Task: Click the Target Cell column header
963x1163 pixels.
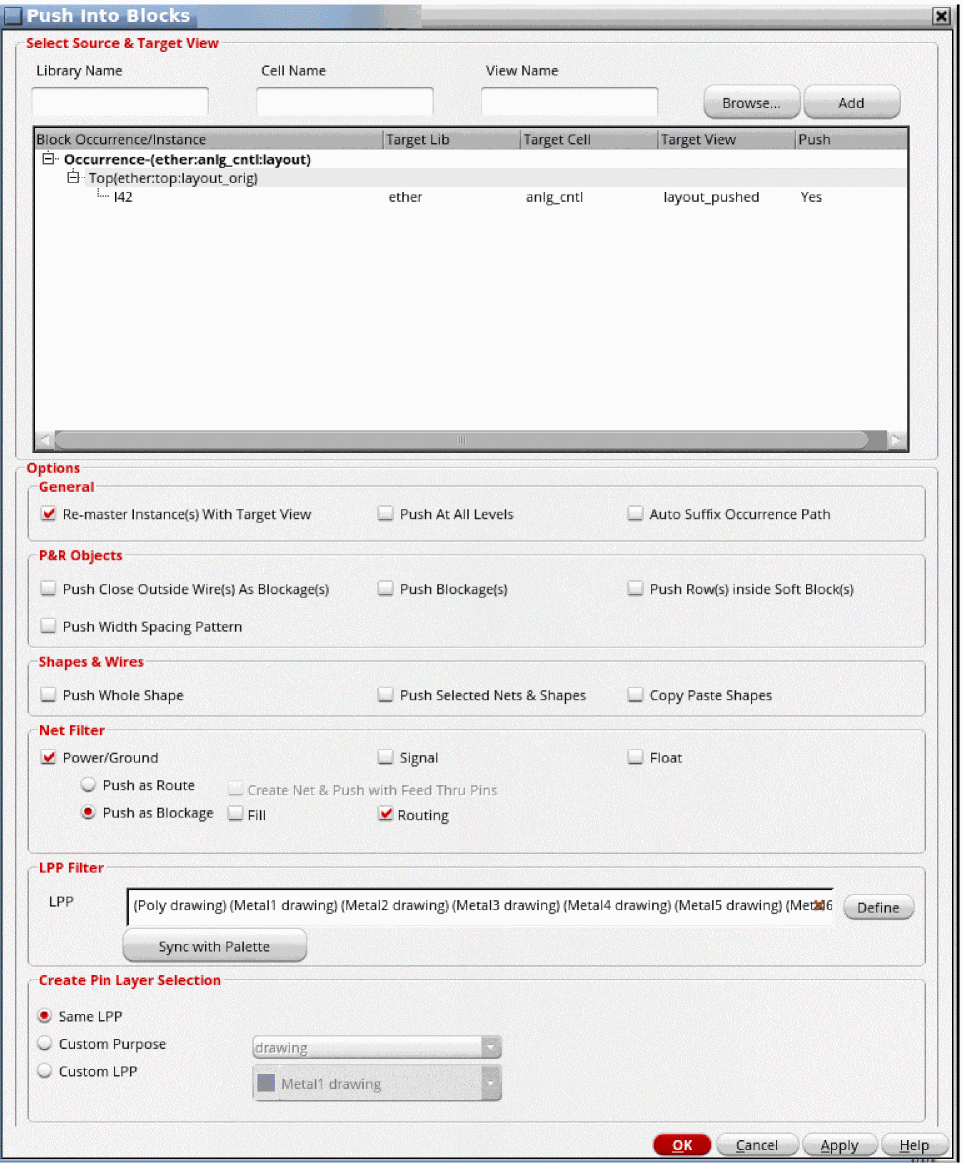Action: click(x=589, y=139)
